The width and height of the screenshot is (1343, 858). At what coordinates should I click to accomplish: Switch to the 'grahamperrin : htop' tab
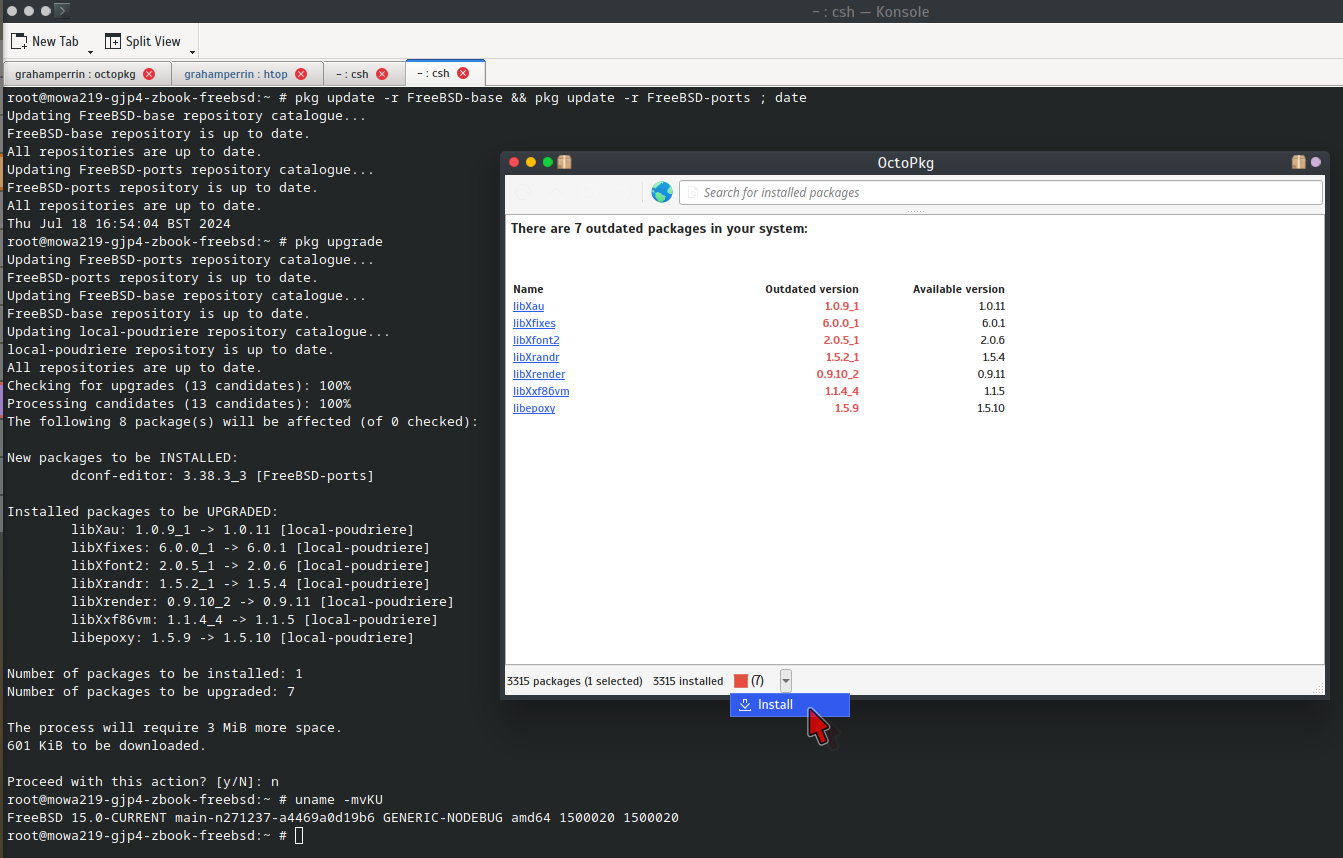point(236,74)
